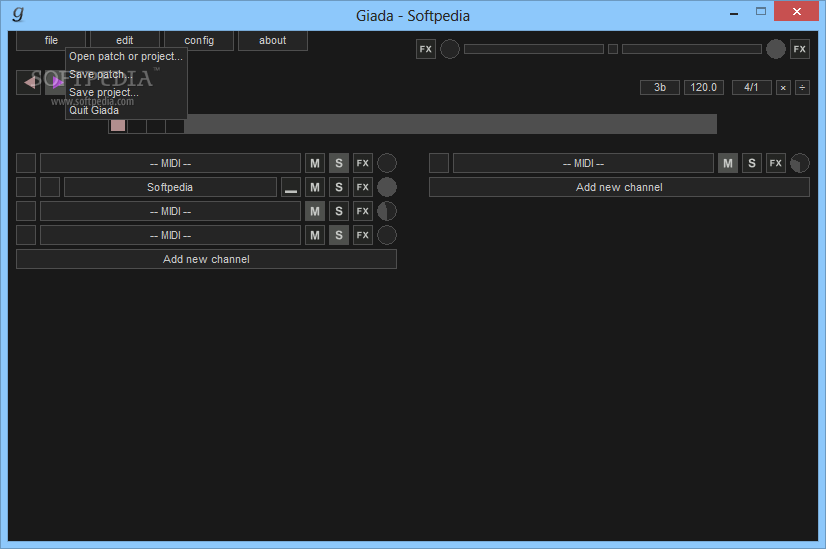Click the -- MIDI -- channel below Softpedia
This screenshot has height=549, width=826.
(170, 211)
